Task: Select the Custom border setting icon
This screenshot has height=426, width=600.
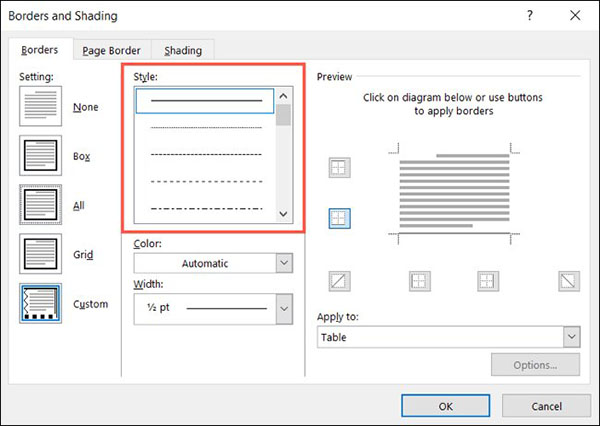Action: [x=40, y=304]
